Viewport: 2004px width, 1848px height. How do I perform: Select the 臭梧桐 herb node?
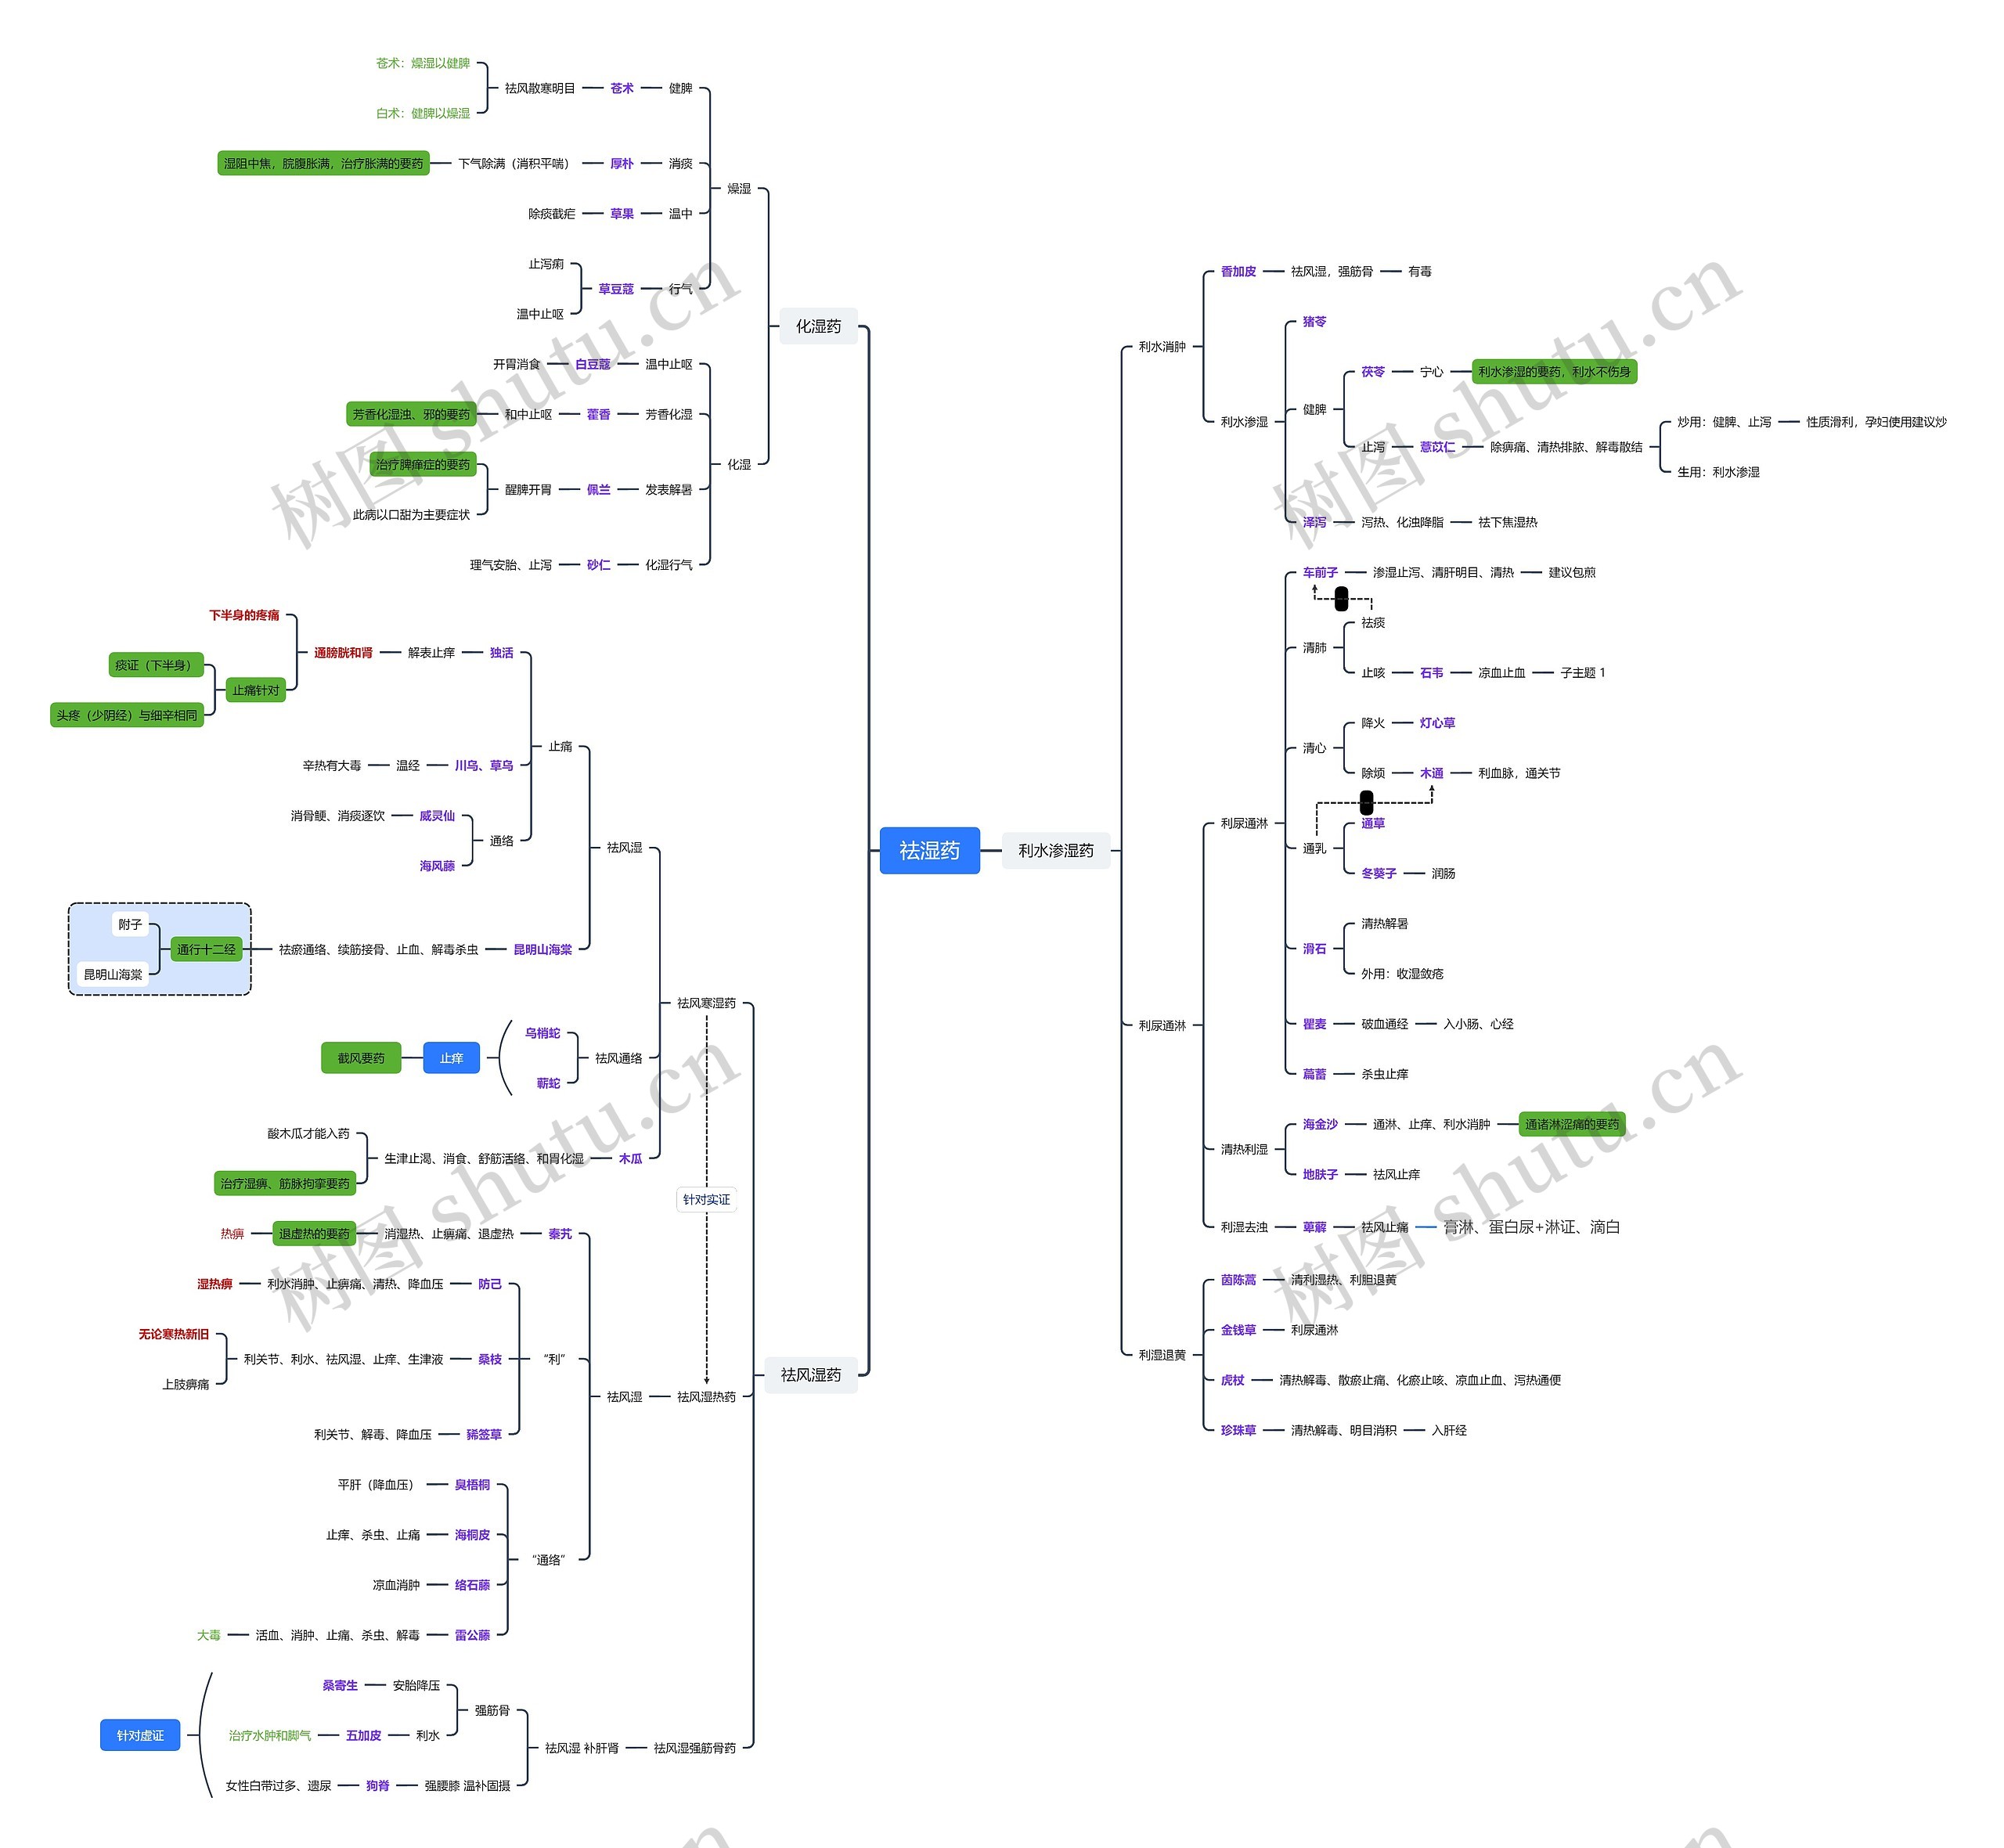click(x=472, y=1484)
